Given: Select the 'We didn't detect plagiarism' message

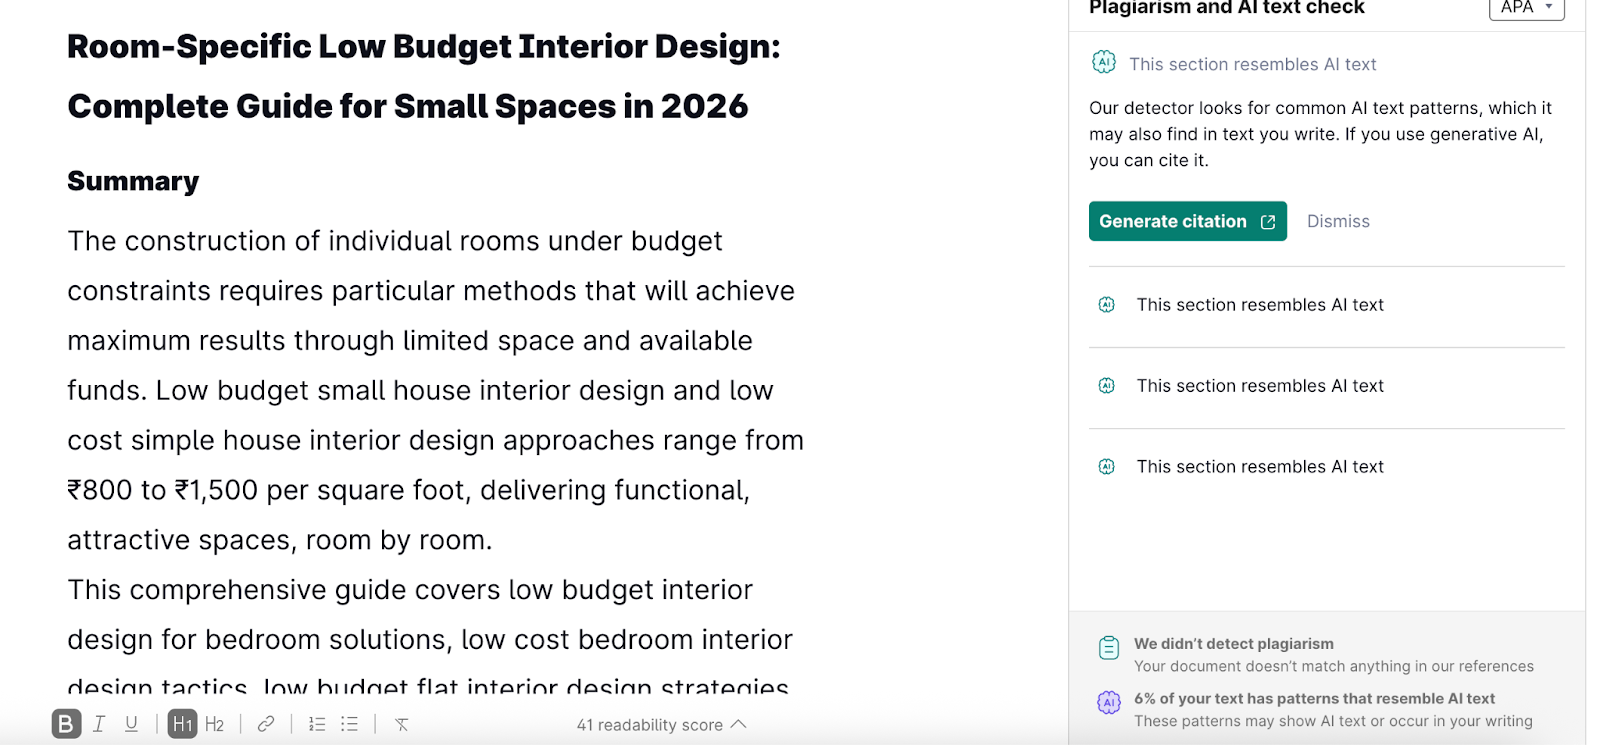Looking at the screenshot, I should 1233,644.
